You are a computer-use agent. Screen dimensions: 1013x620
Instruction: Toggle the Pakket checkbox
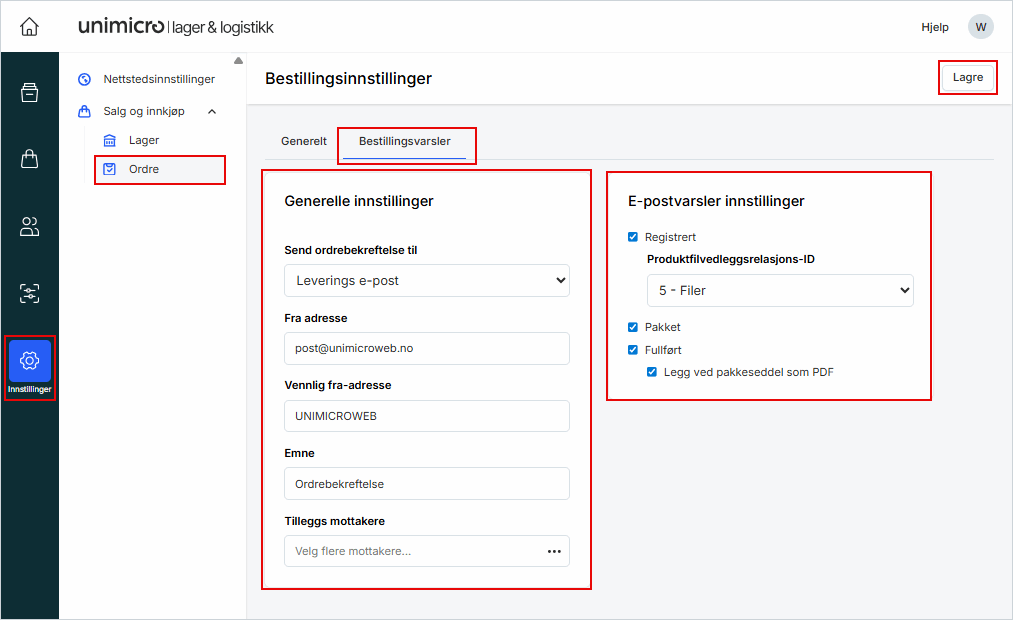(x=633, y=327)
